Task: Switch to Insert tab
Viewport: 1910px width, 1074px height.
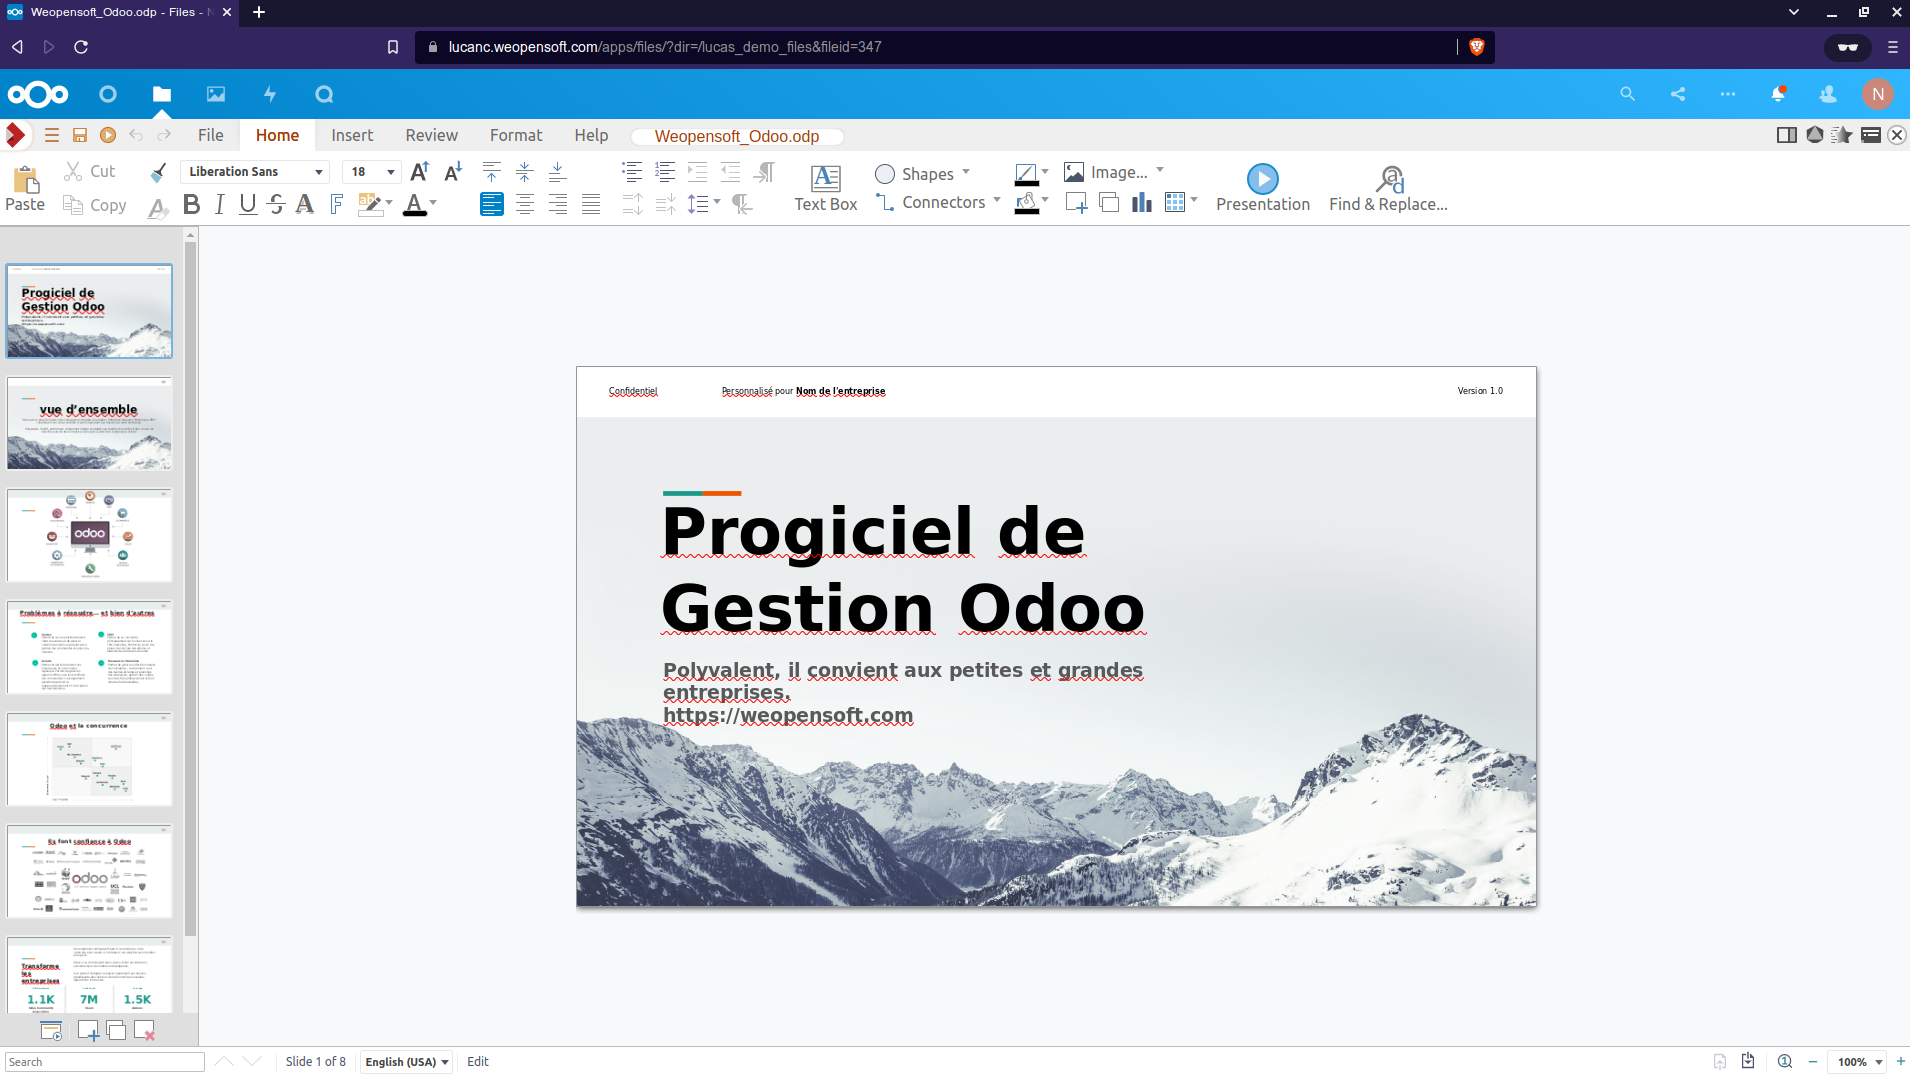Action: [352, 135]
